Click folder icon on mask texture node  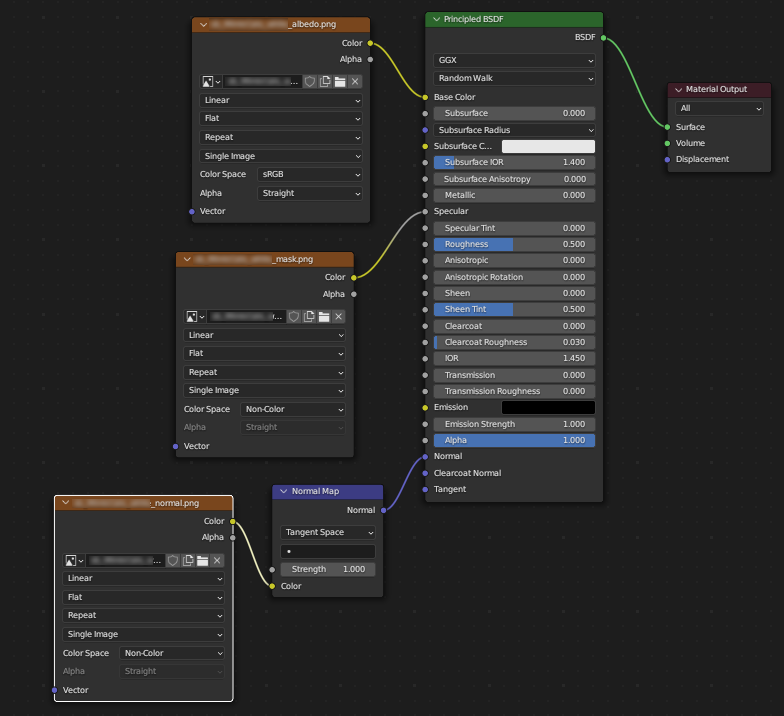coord(324,316)
